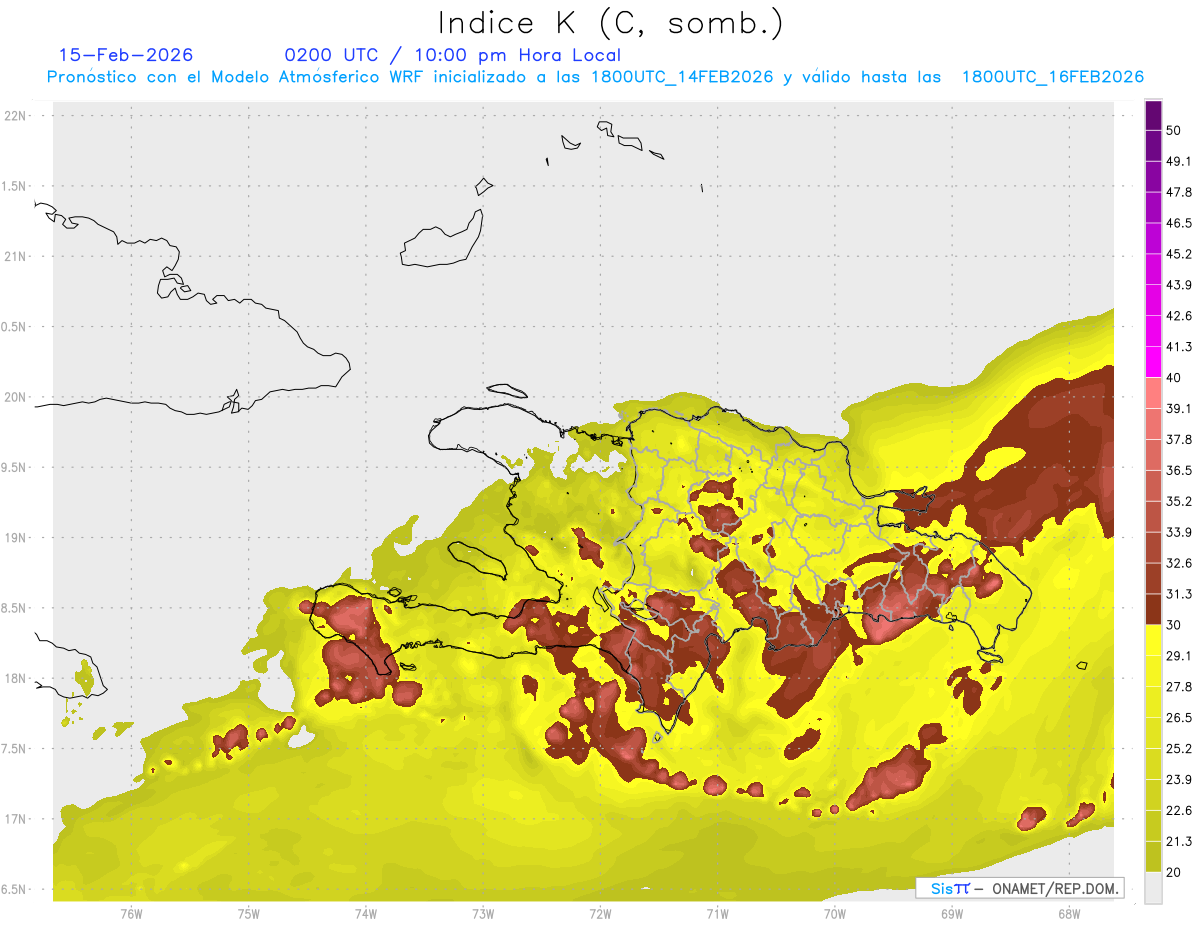
Task: Click the longitude label "74W"
Action: click(365, 914)
